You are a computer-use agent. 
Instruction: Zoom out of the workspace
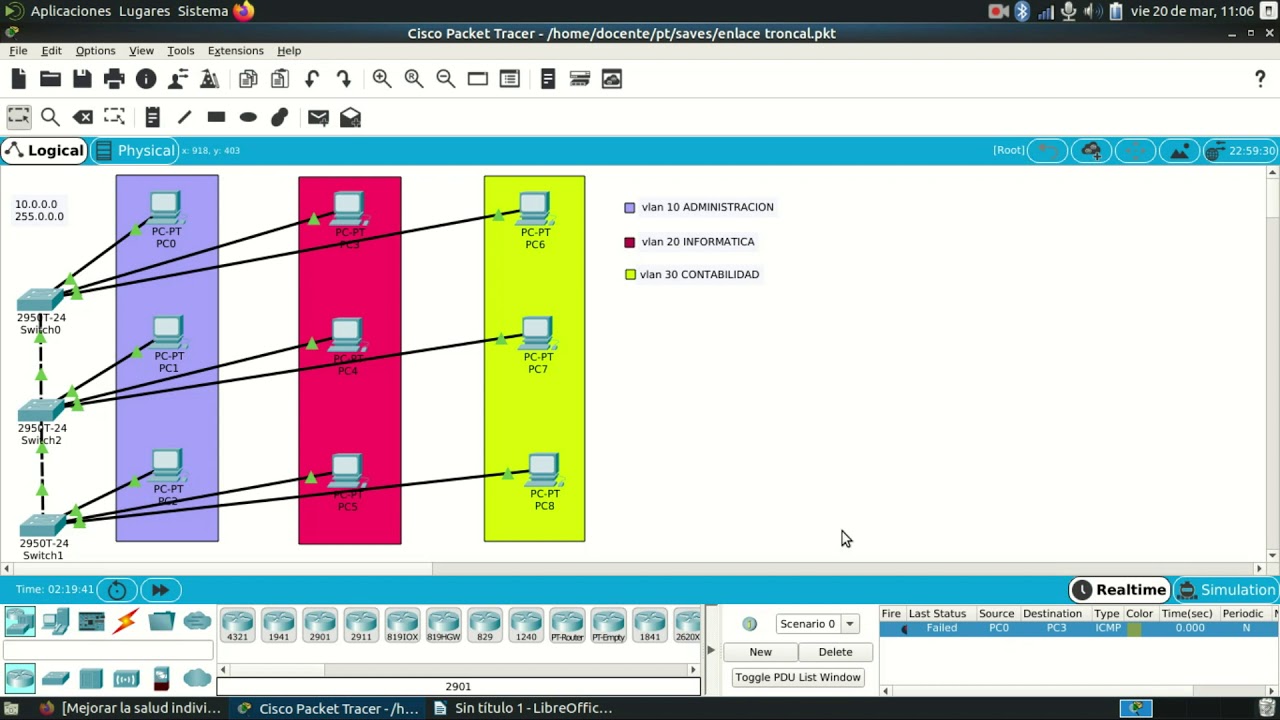[446, 79]
